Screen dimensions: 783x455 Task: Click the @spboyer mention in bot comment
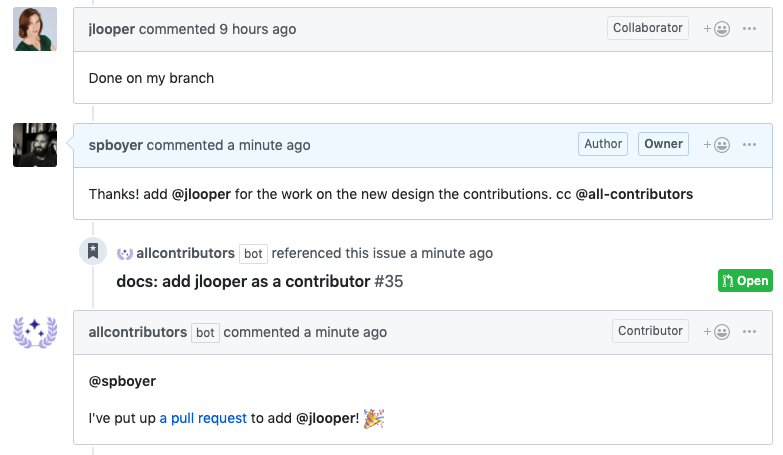122,381
